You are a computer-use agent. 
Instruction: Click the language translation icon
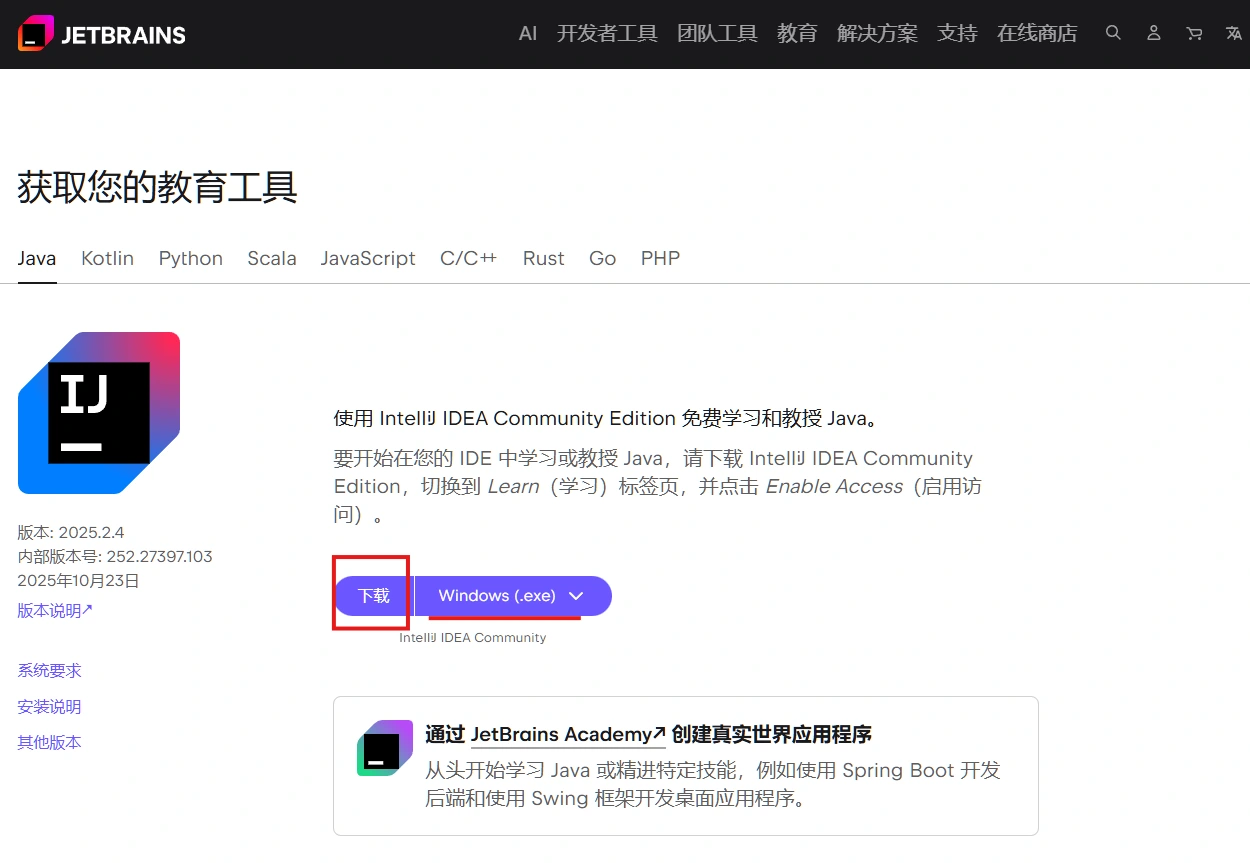click(1233, 33)
